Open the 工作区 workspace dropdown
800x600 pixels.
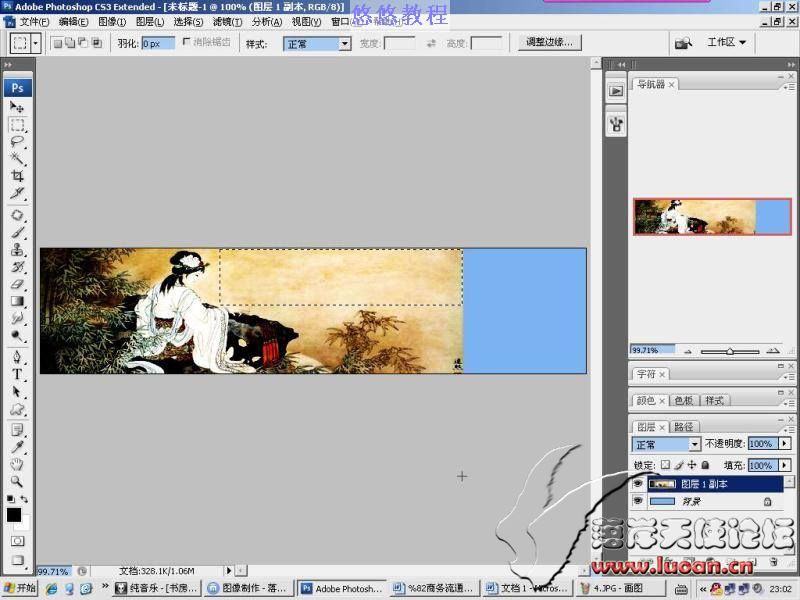click(x=726, y=42)
